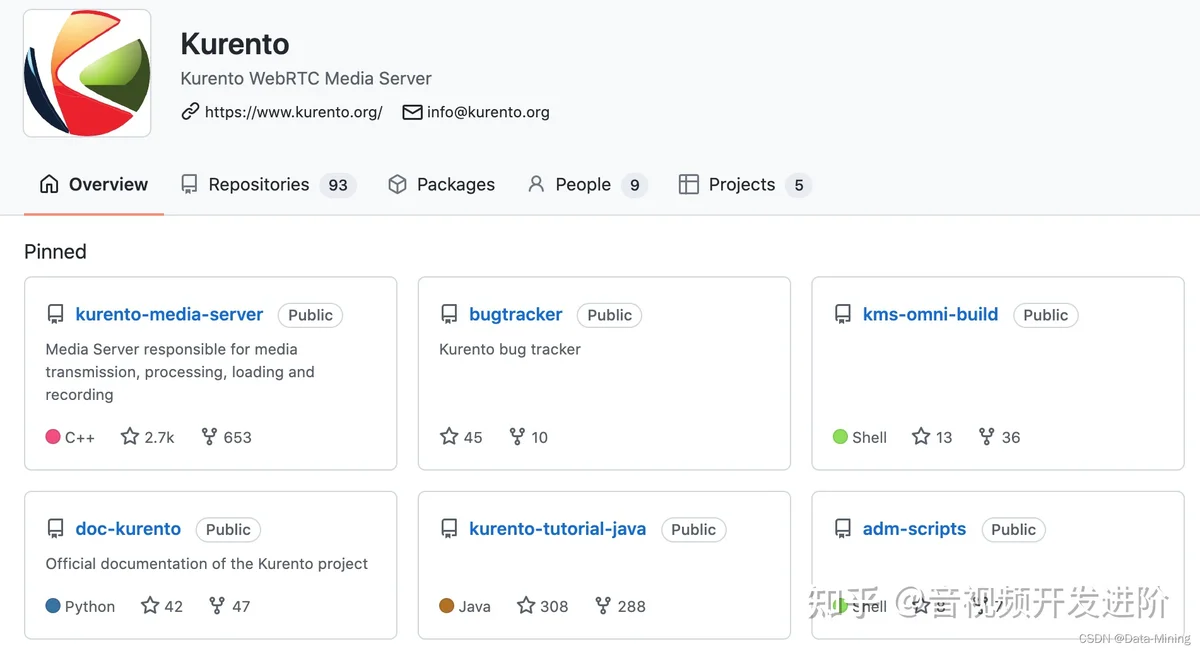Click the star icon showing 2.7k stars
Image resolution: width=1200 pixels, height=651 pixels.
(130, 436)
